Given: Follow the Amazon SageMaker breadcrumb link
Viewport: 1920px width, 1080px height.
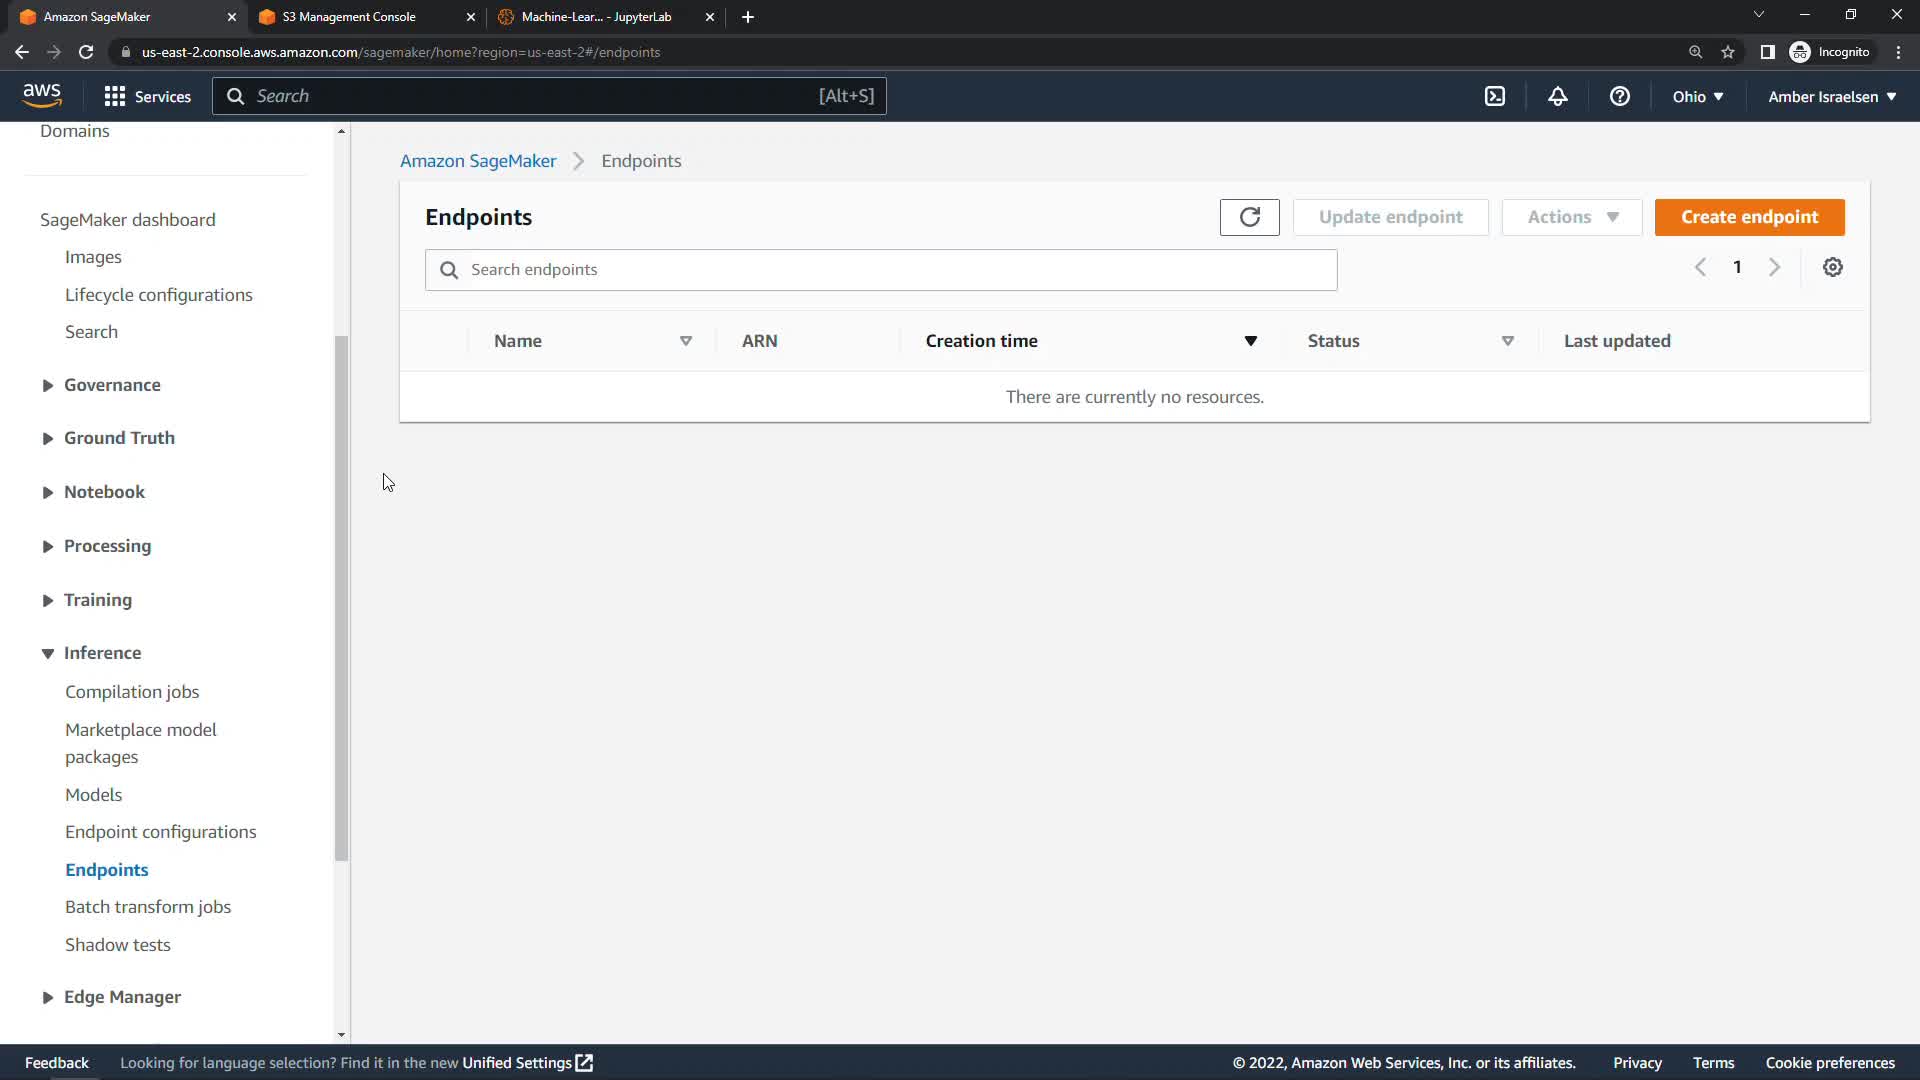Looking at the screenshot, I should pos(477,161).
